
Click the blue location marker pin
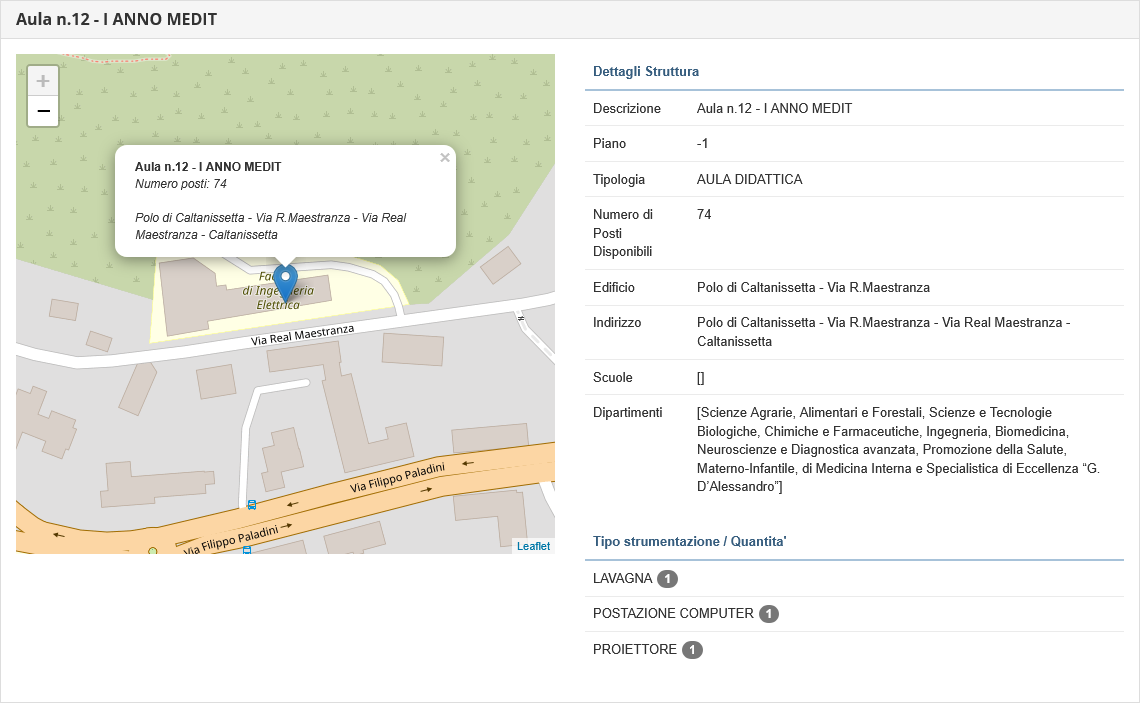pyautogui.click(x=286, y=282)
